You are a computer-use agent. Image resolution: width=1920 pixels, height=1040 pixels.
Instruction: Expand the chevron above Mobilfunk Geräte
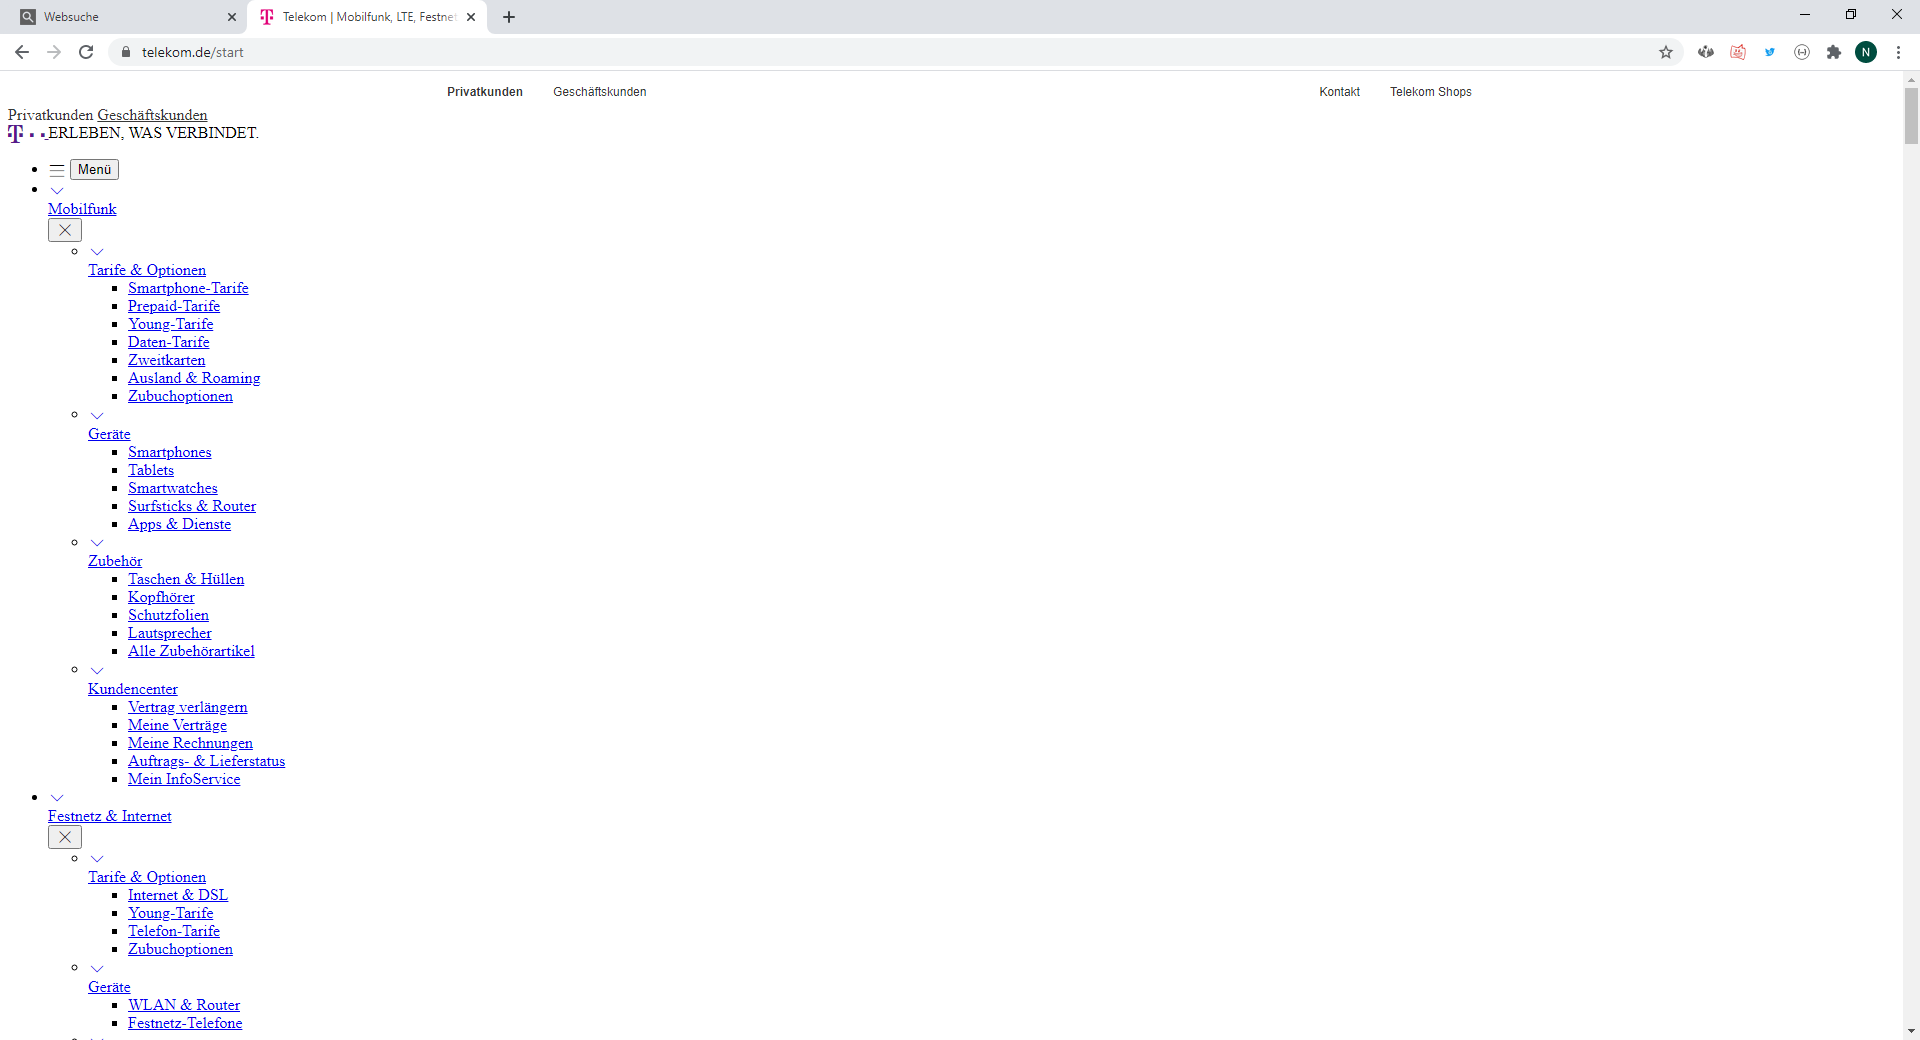pos(97,415)
